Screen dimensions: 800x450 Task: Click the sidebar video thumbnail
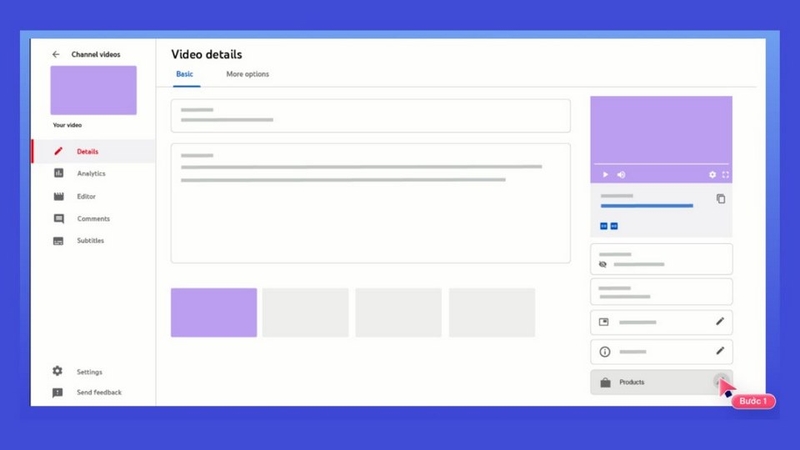point(93,90)
